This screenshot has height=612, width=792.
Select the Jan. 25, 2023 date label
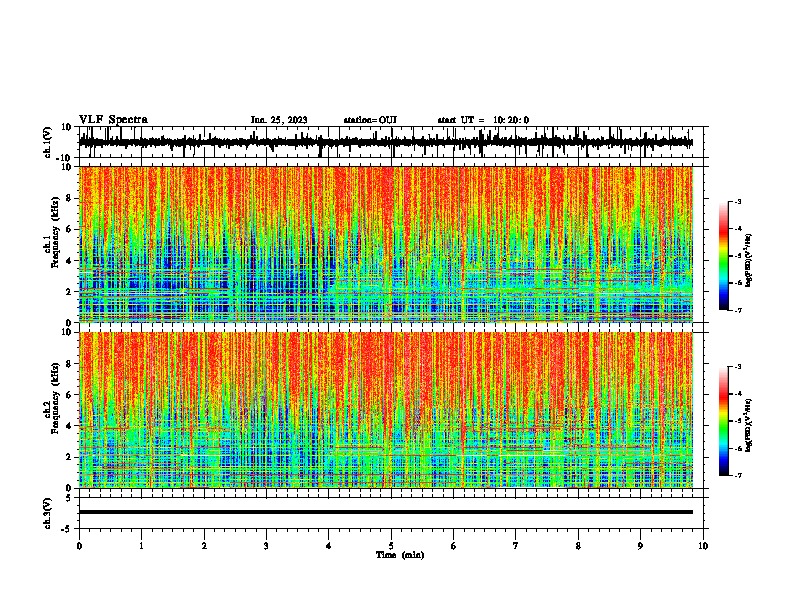pos(279,120)
